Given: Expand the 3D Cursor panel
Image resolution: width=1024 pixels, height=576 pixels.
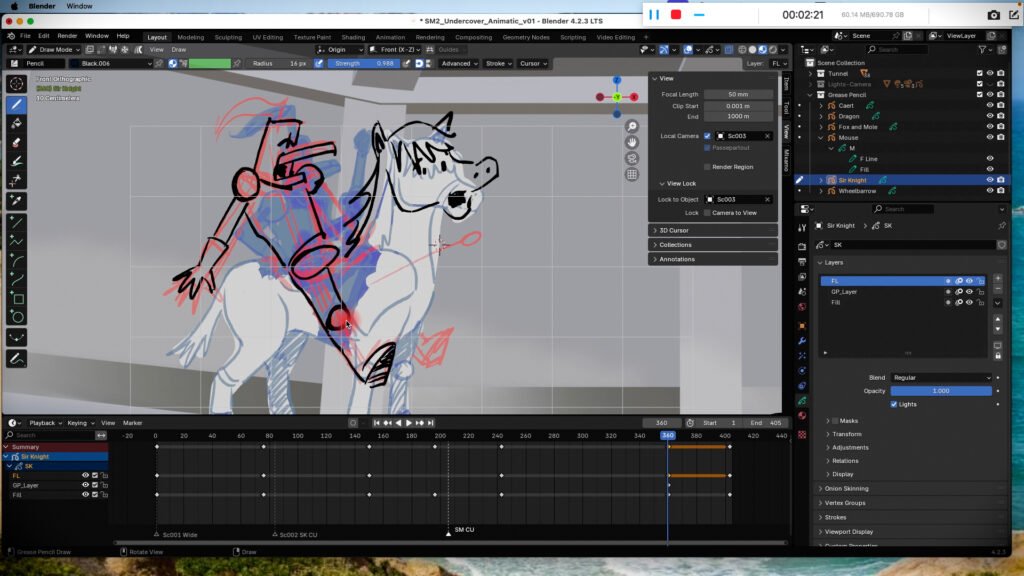Looking at the screenshot, I should [712, 231].
